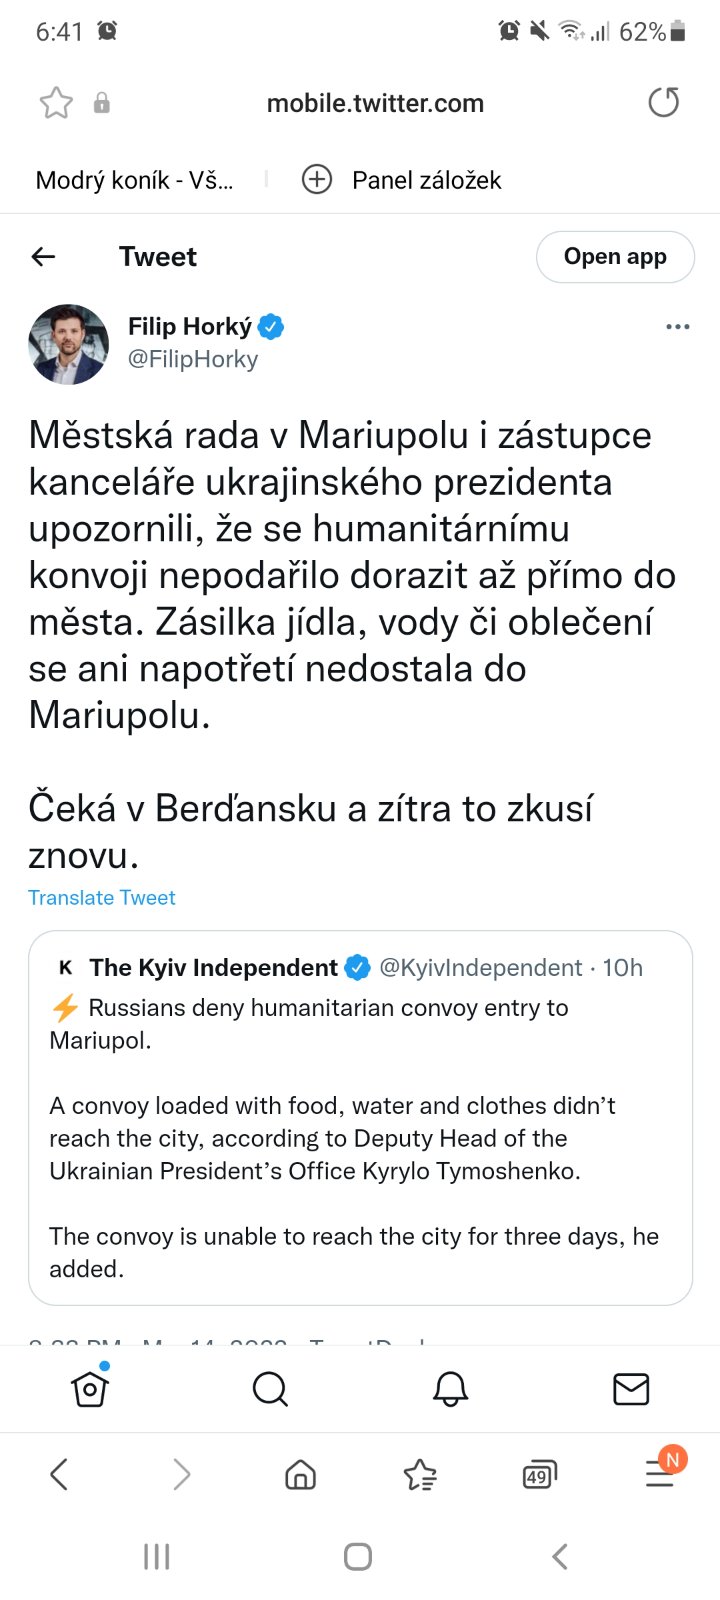Open the tweet's three-dot more options

click(x=677, y=327)
